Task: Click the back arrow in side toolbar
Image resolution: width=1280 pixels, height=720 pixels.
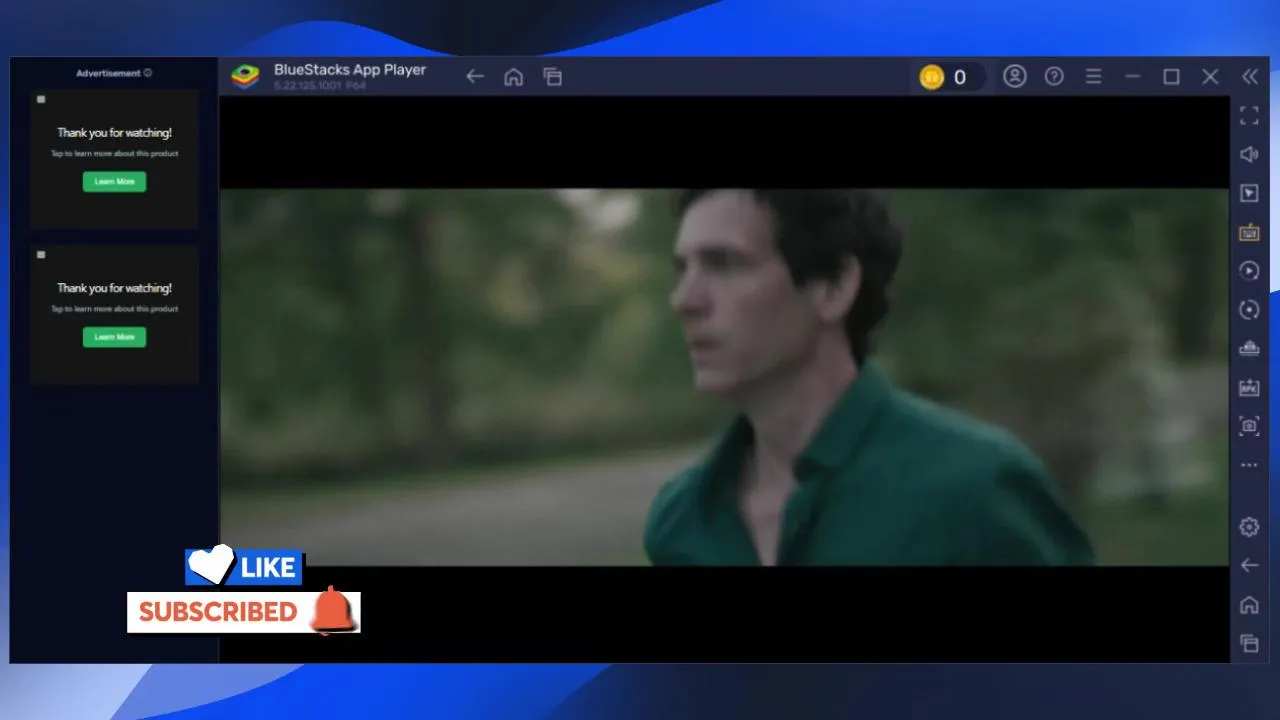Action: coord(1249,566)
